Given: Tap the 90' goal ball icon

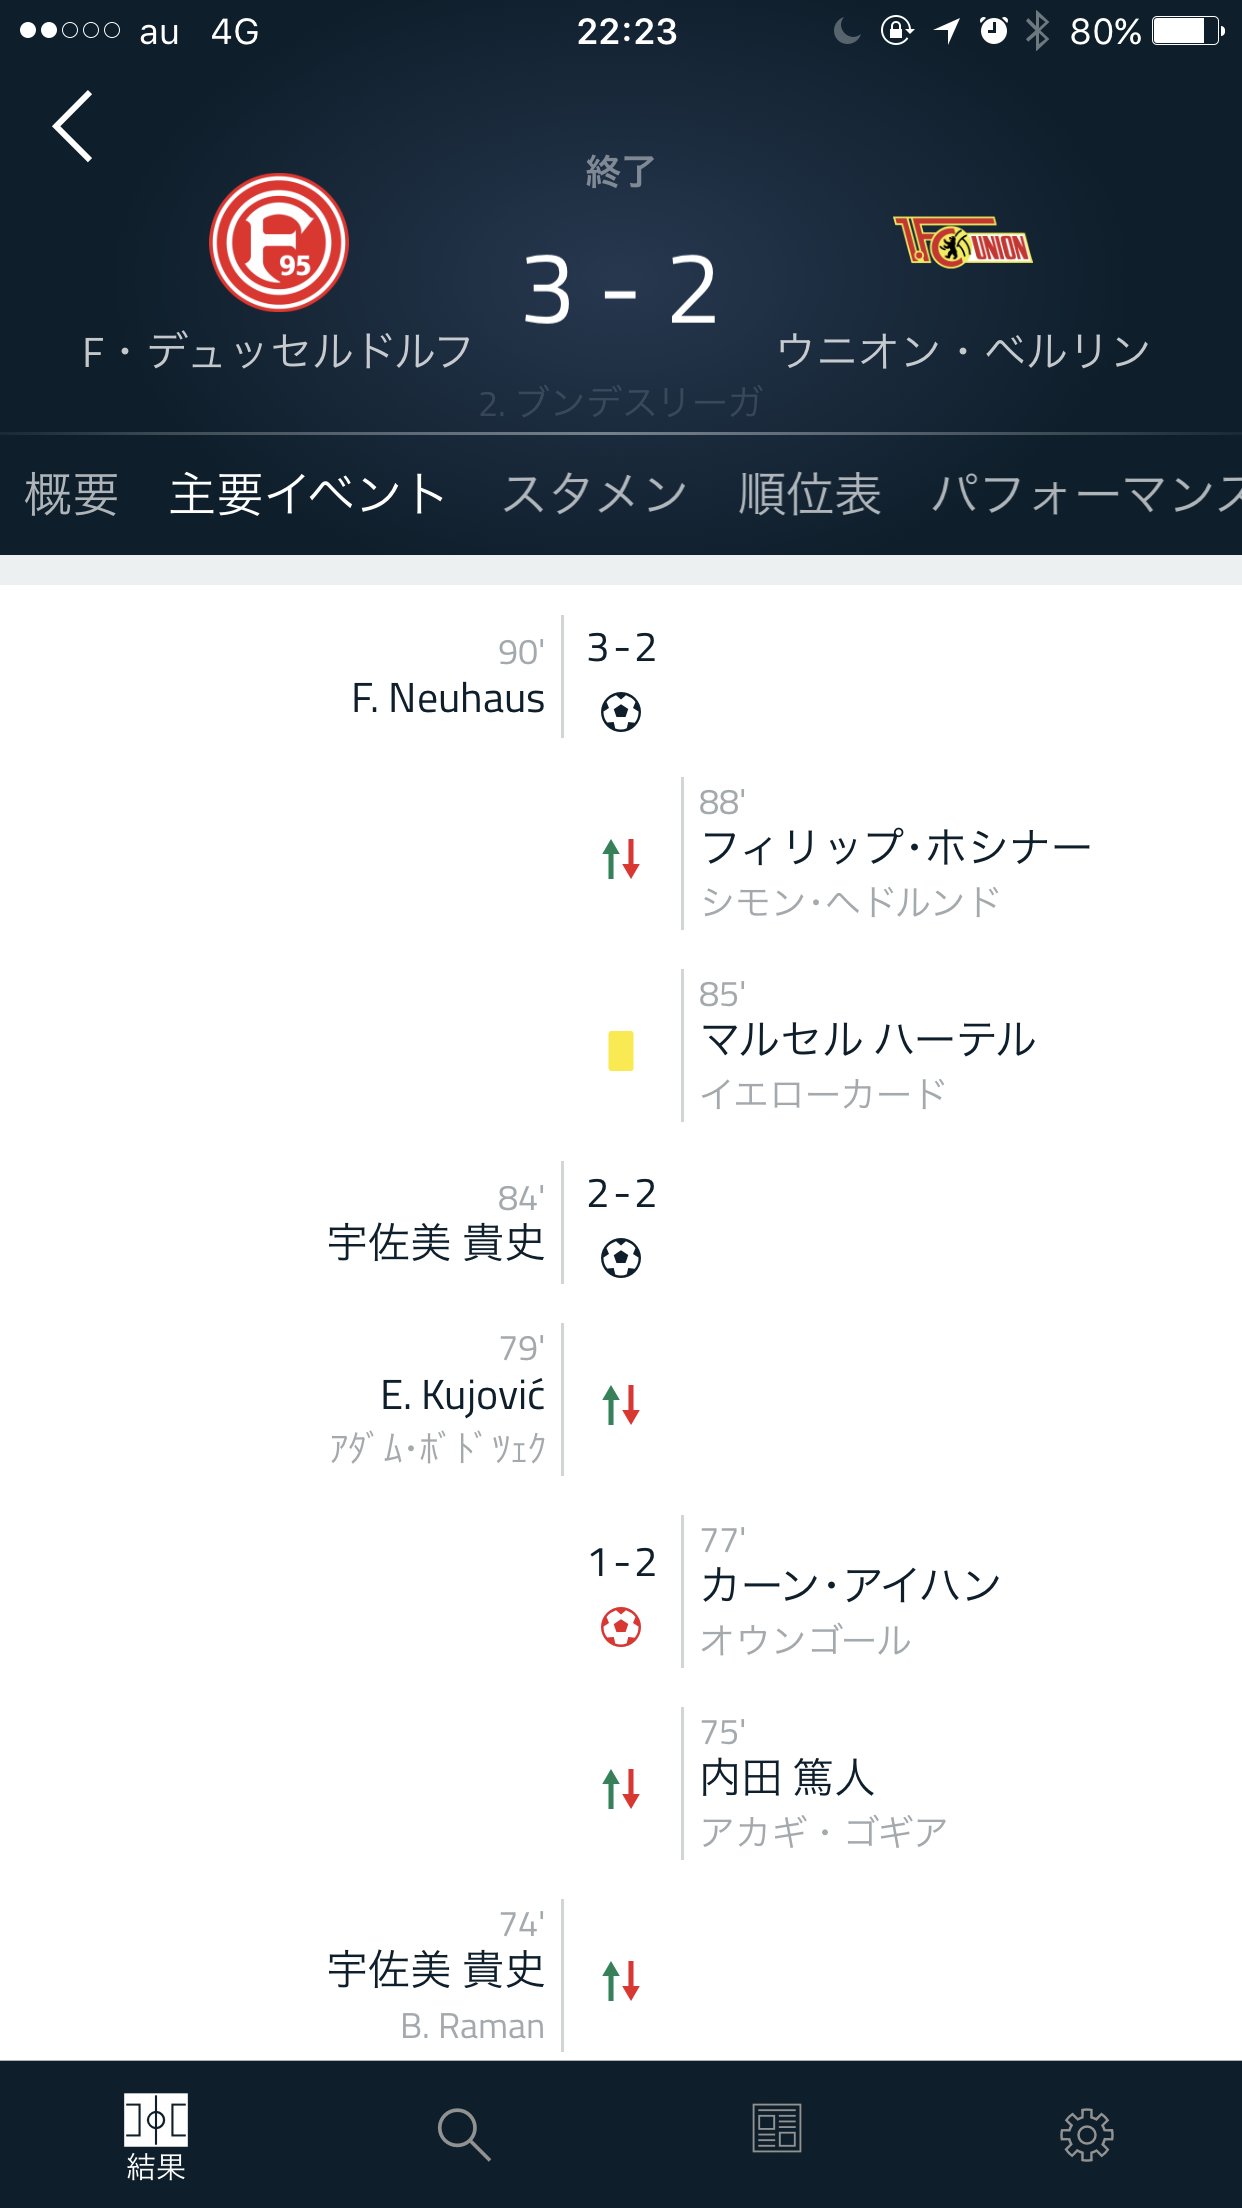Looking at the screenshot, I should (621, 712).
